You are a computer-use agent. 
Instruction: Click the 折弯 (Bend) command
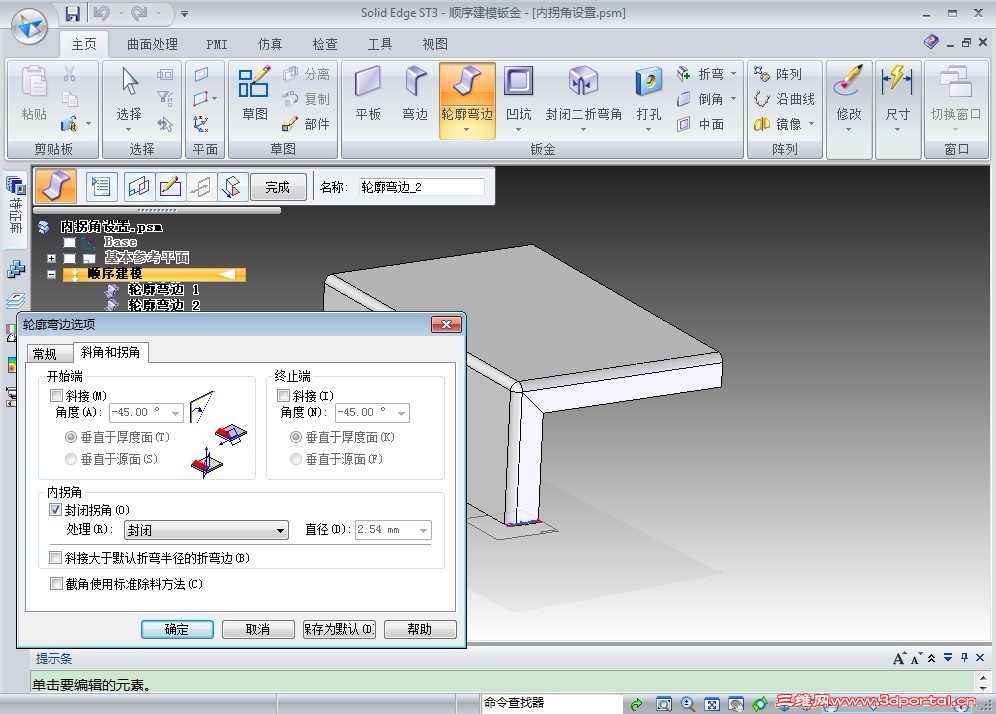coord(701,74)
